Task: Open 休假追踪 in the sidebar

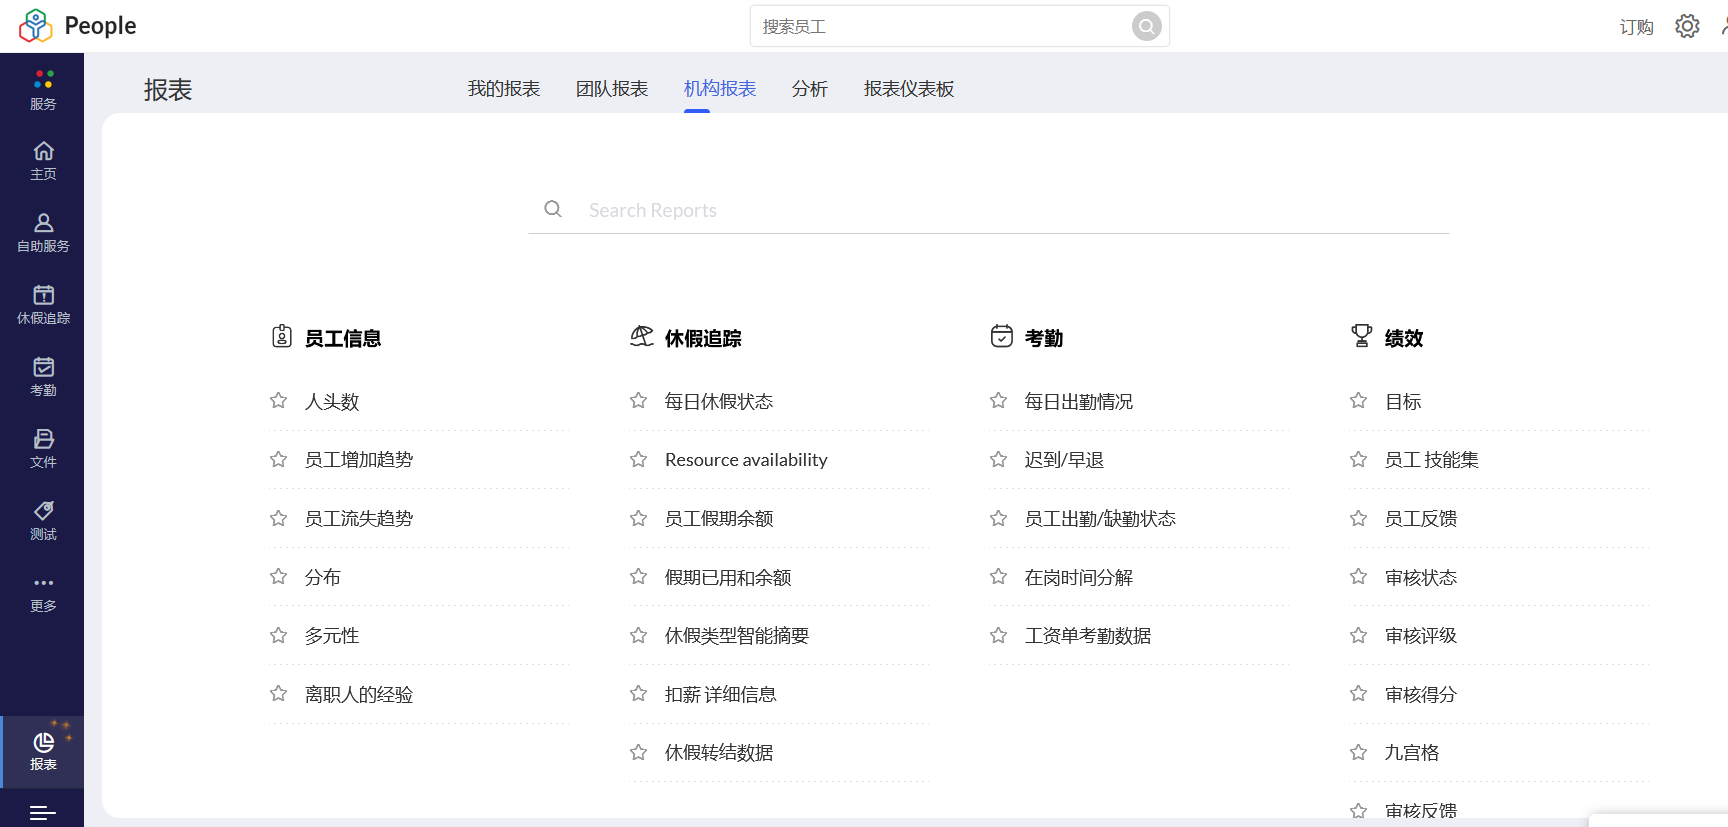Action: [x=43, y=304]
